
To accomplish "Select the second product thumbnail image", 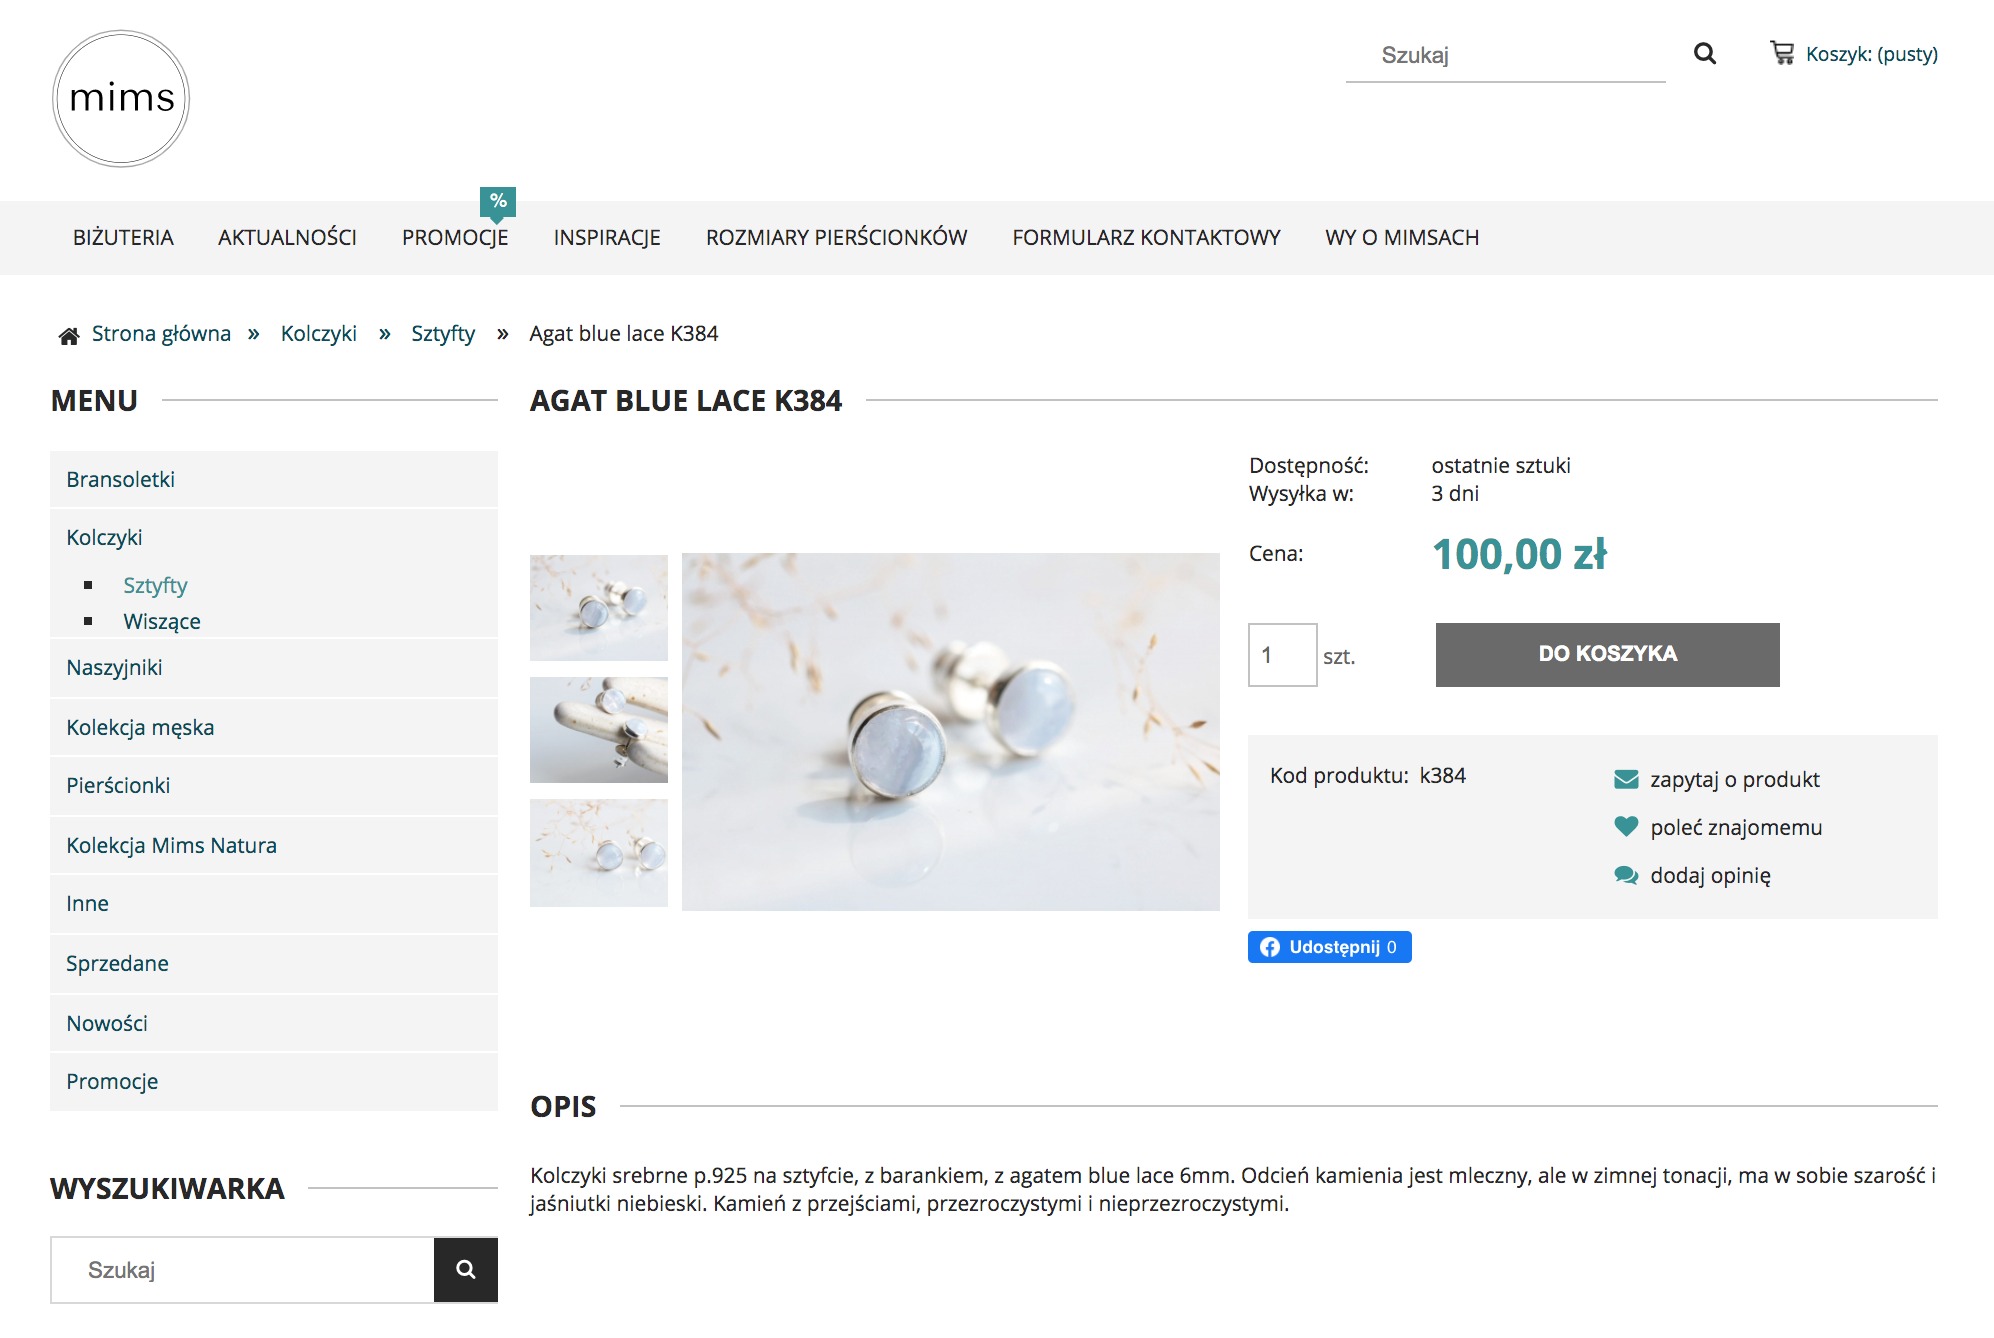I will pos(598,730).
